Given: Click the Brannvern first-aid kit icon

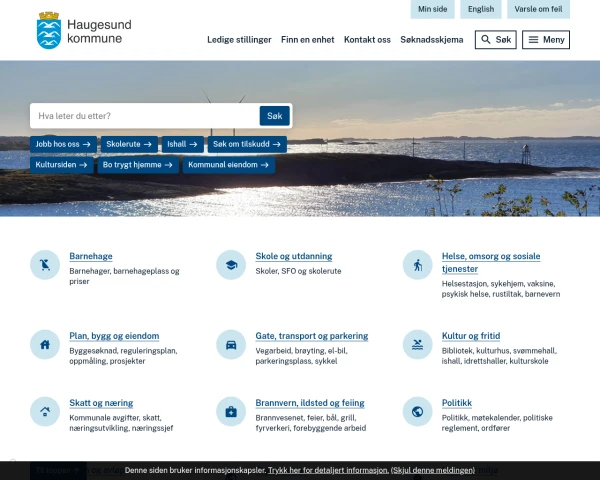Looking at the screenshot, I should click(x=231, y=411).
